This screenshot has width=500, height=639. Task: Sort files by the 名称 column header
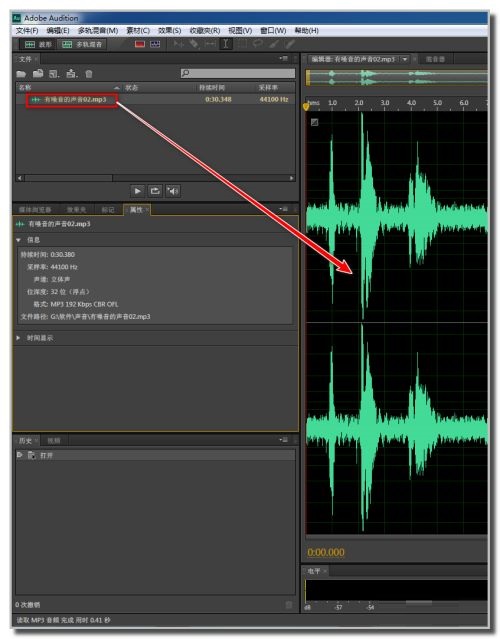25,88
